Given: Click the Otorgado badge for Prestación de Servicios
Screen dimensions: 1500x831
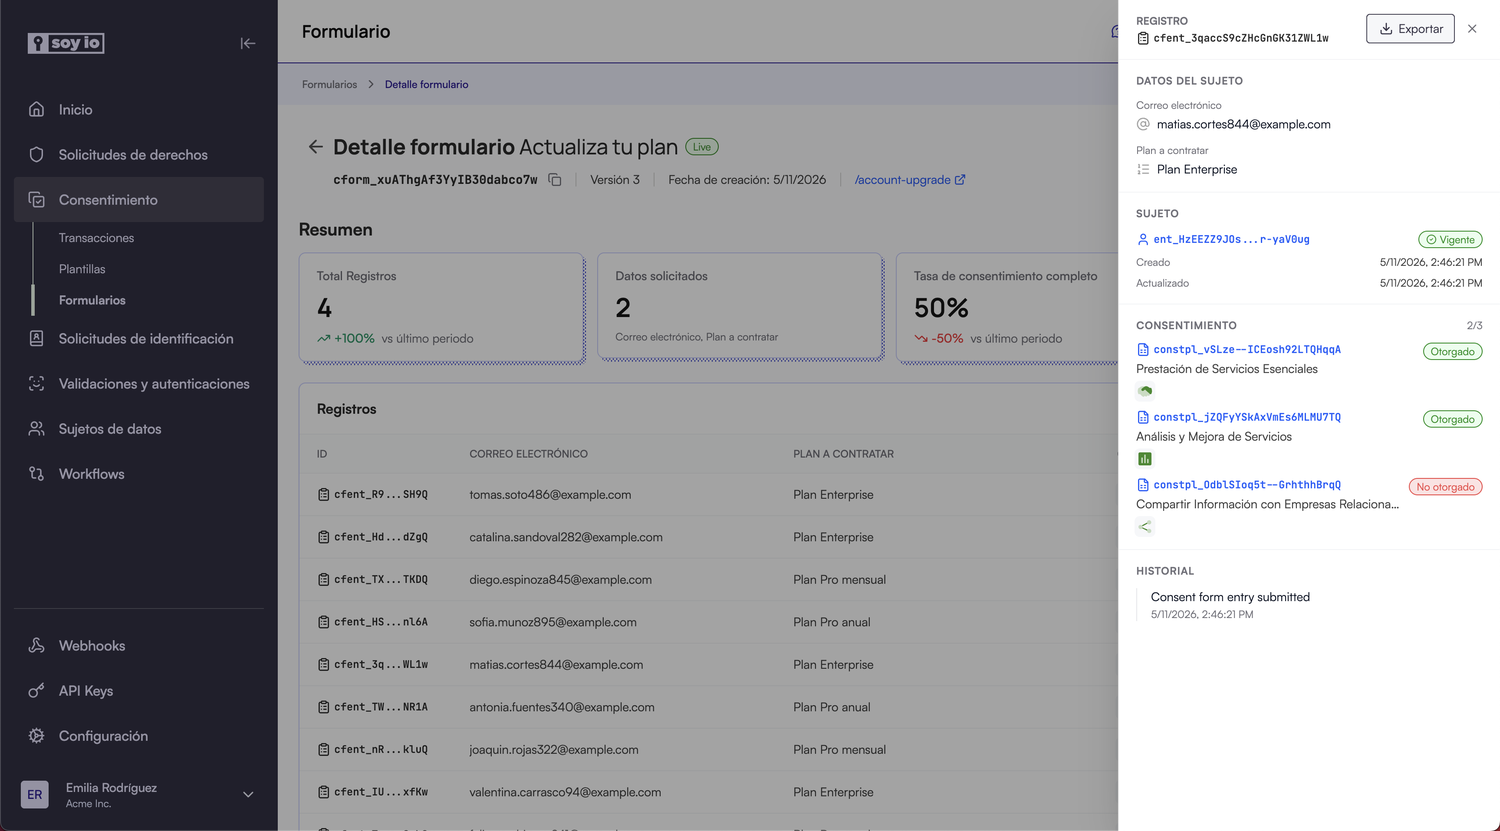Looking at the screenshot, I should (1452, 352).
